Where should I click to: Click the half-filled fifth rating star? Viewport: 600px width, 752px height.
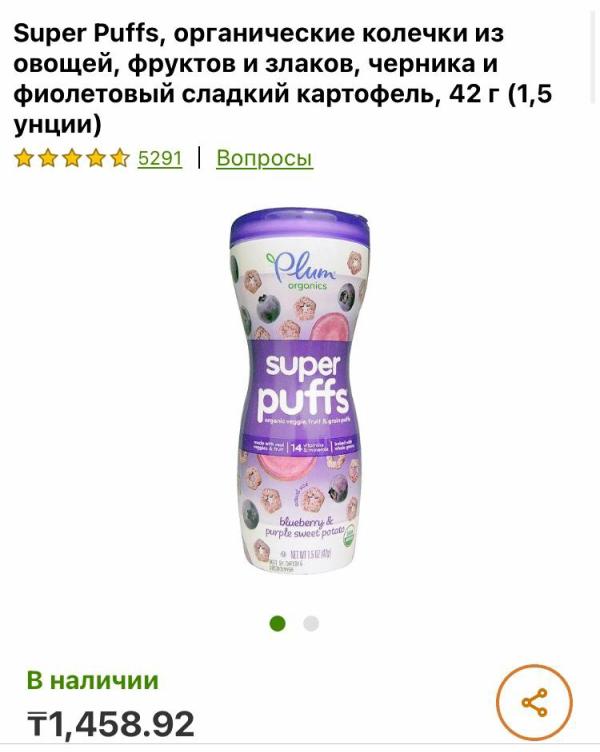120,158
